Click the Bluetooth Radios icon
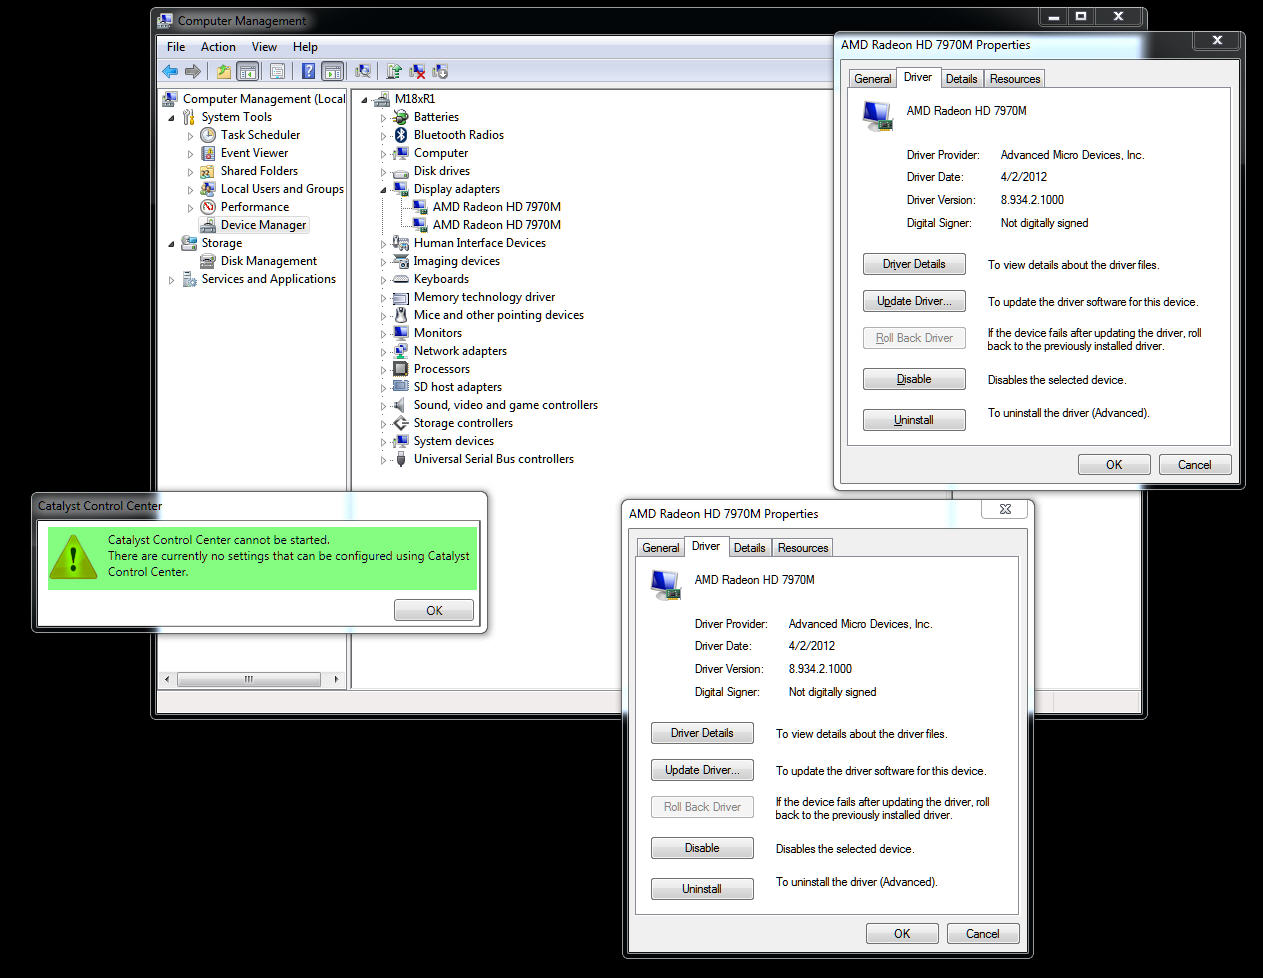The width and height of the screenshot is (1263, 978). pyautogui.click(x=401, y=135)
